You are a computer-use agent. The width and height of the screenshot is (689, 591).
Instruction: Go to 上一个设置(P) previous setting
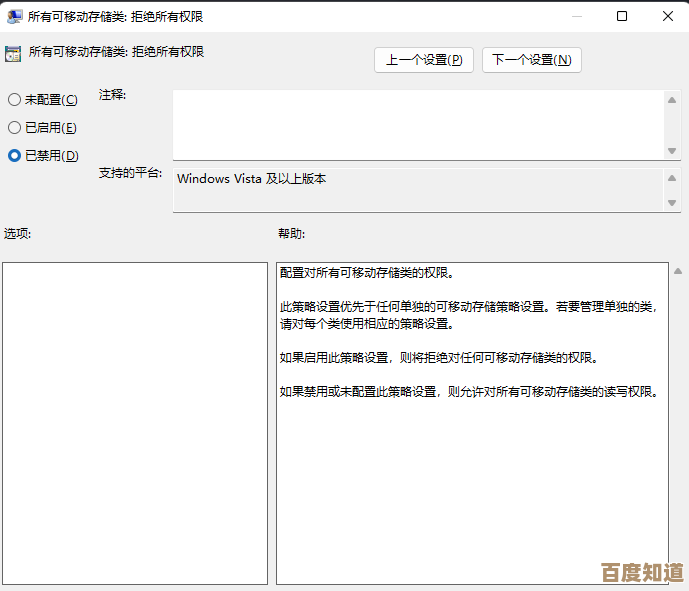pyautogui.click(x=424, y=60)
